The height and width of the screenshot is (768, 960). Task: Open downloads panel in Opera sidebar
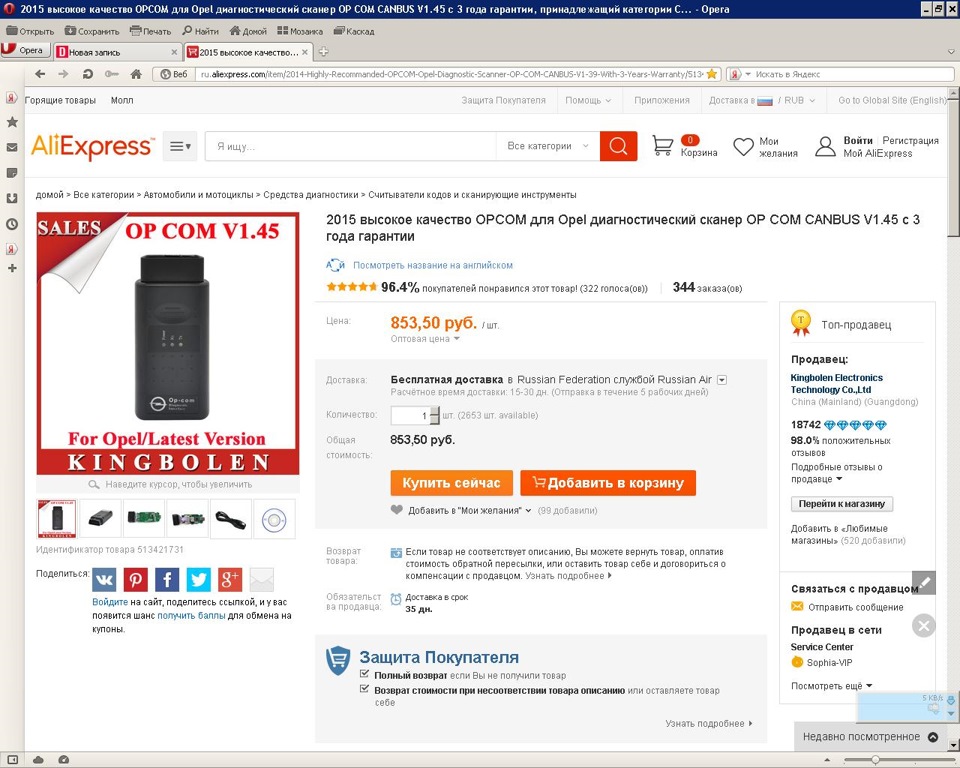tap(12, 198)
